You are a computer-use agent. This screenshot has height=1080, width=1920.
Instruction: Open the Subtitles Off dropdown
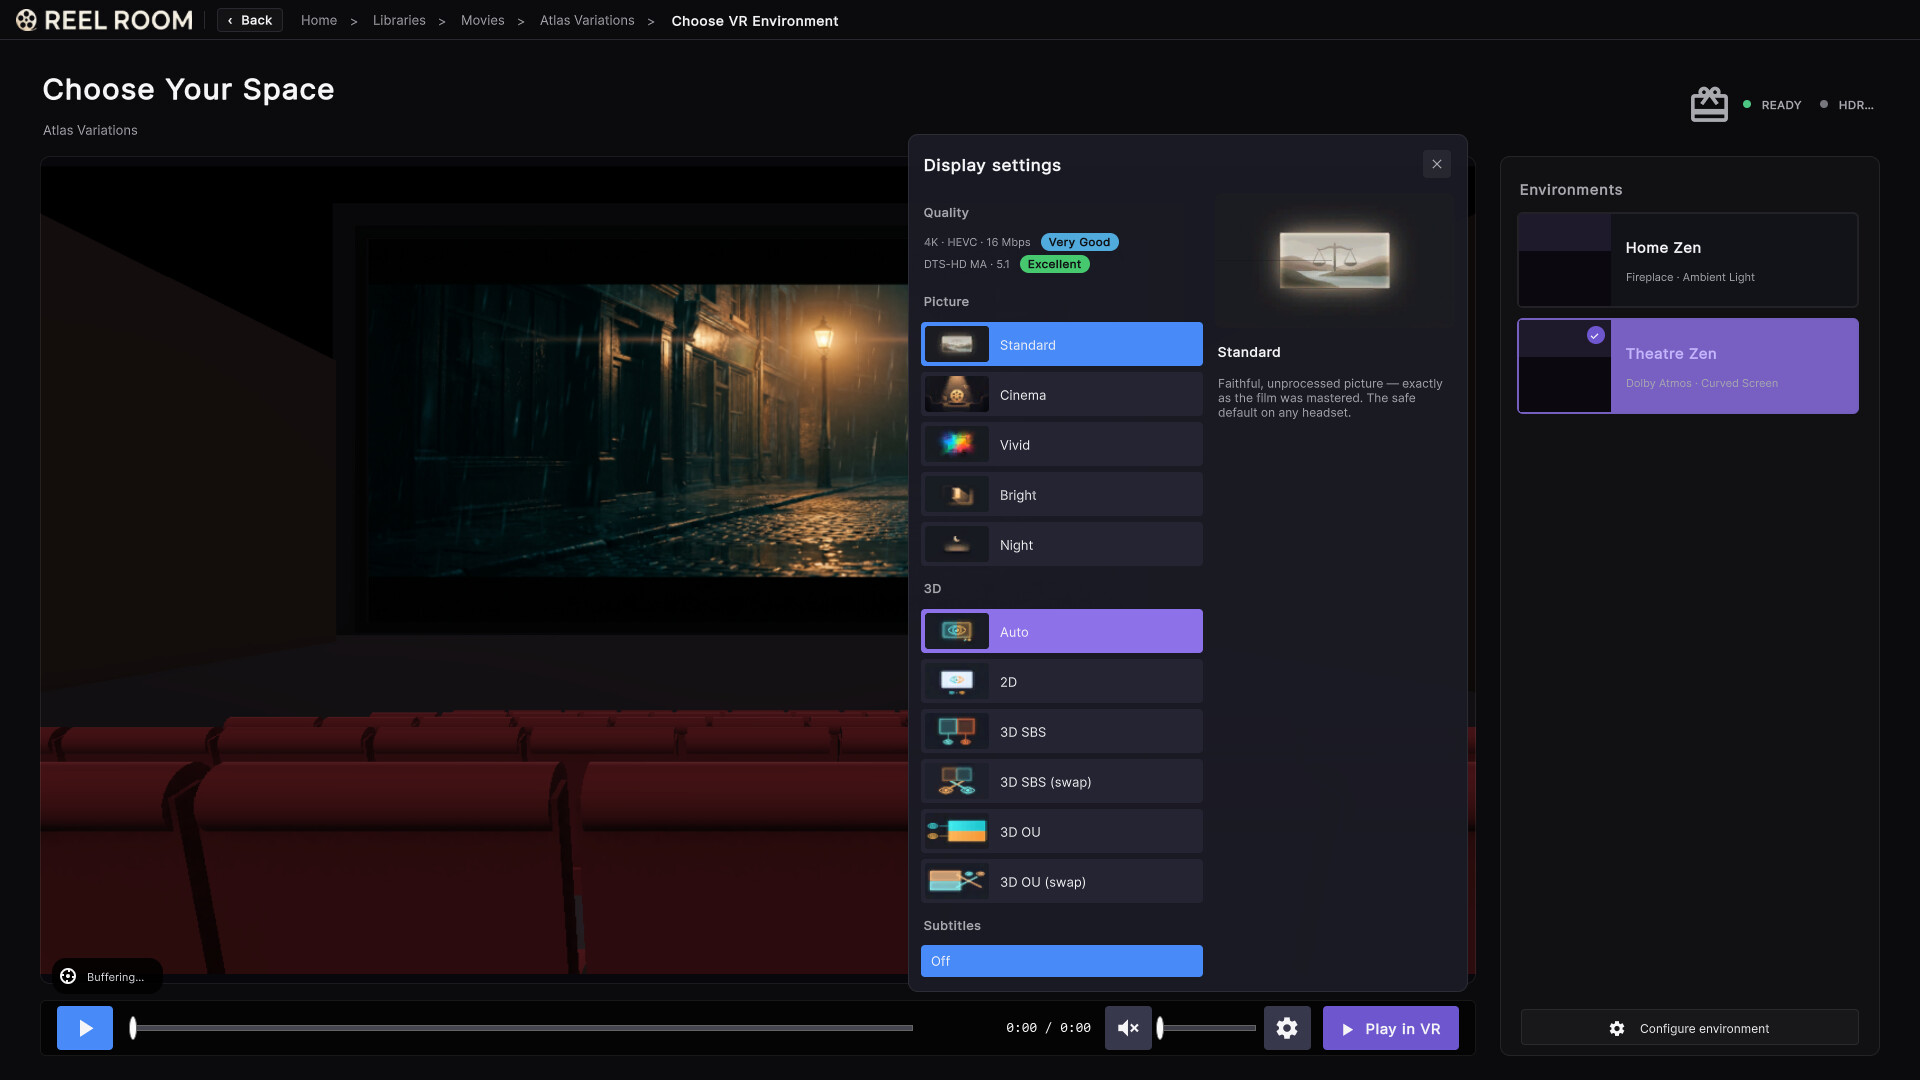pyautogui.click(x=1062, y=961)
